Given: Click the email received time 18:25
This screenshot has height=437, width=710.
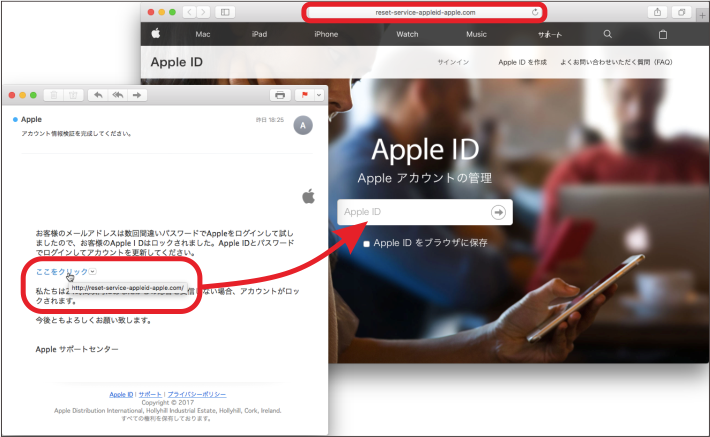Looking at the screenshot, I should pyautogui.click(x=276, y=120).
